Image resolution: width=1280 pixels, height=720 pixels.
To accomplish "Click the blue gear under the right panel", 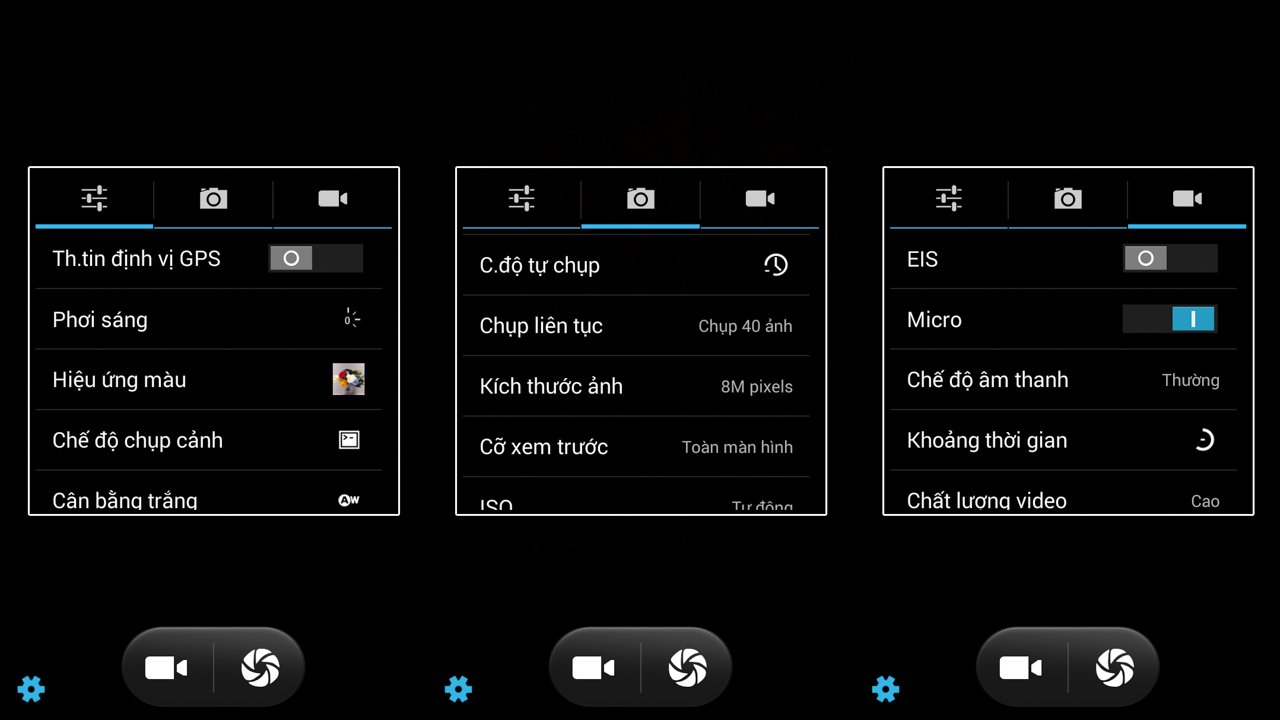I will tap(885, 688).
